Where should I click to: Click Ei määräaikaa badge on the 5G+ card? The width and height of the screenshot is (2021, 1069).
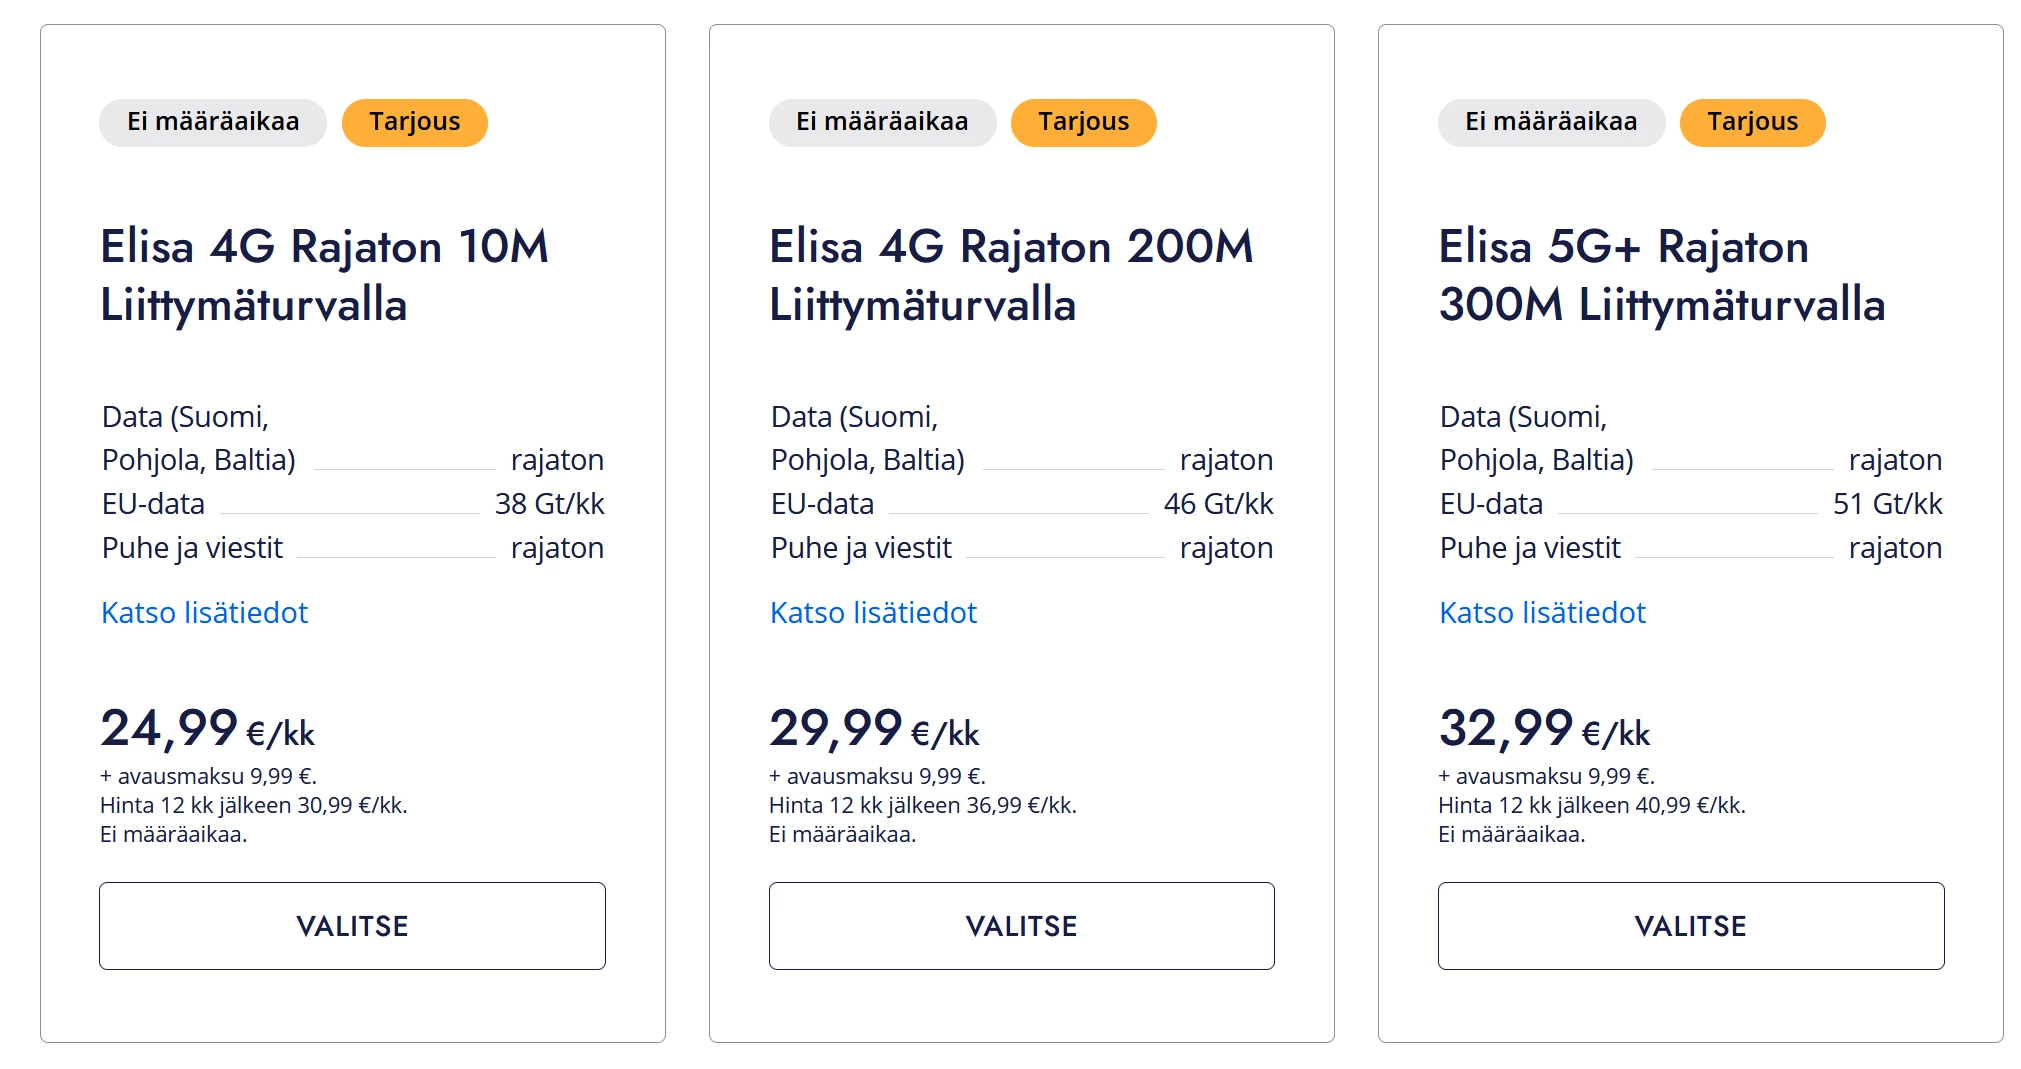[x=1551, y=122]
